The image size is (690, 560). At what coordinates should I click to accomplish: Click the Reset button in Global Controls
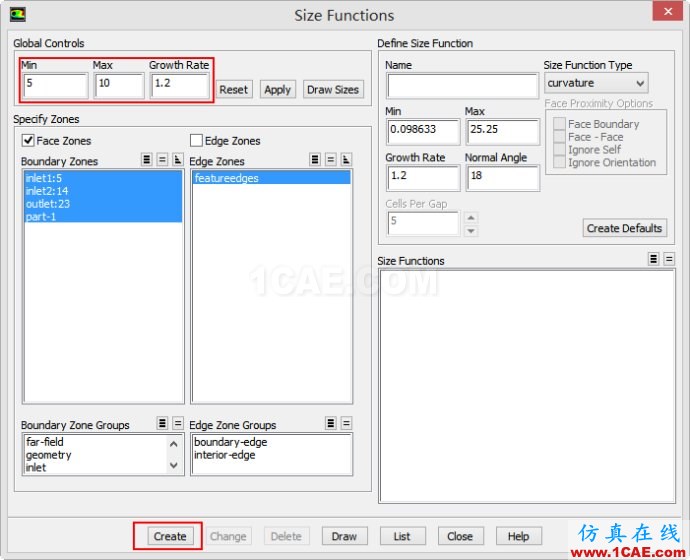click(234, 89)
